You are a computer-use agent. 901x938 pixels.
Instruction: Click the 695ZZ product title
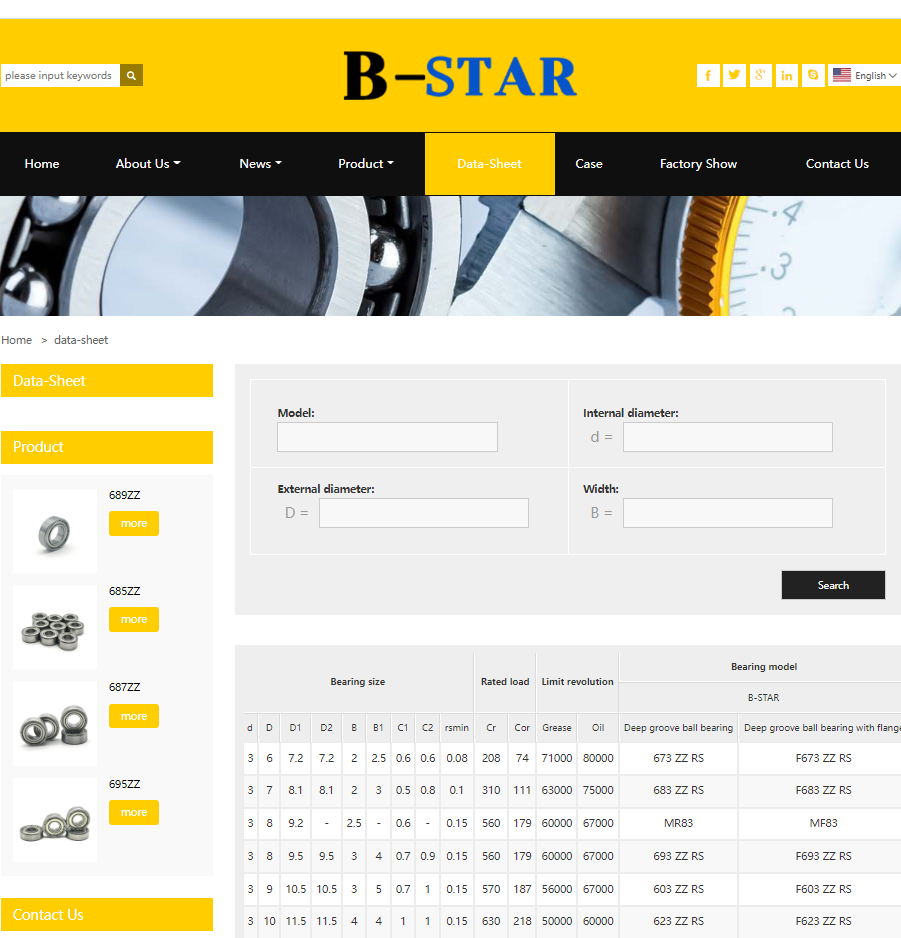124,784
